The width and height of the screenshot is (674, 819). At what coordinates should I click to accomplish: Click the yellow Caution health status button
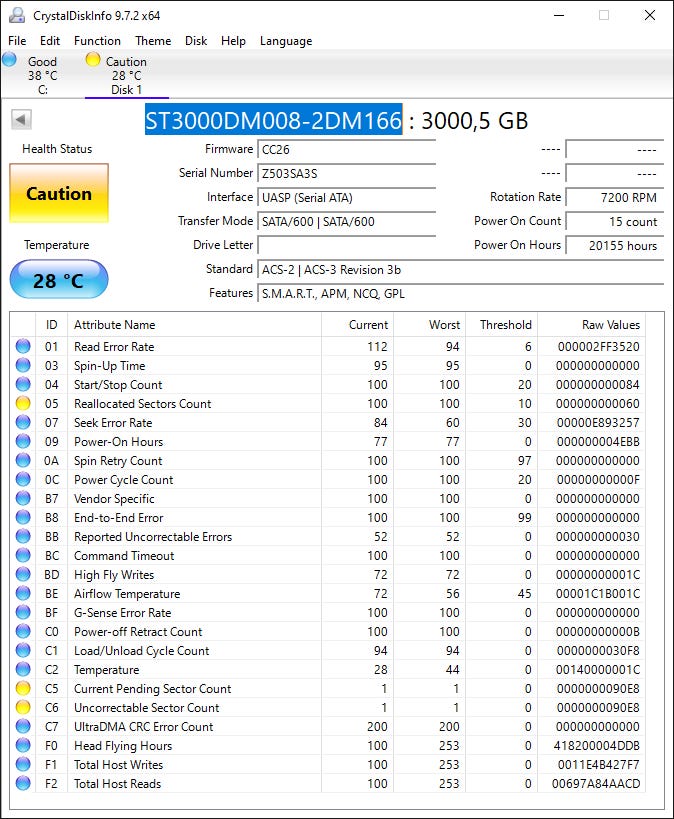point(59,194)
